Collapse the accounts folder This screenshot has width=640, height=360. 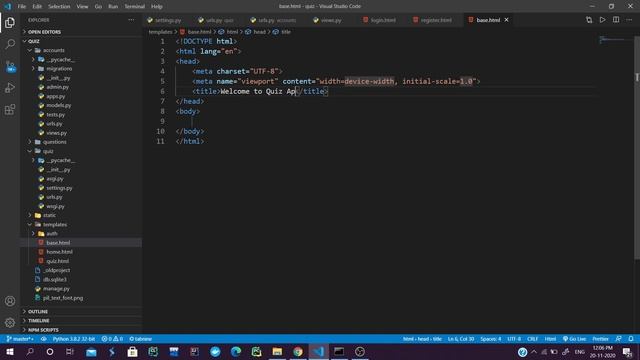tap(82, 50)
